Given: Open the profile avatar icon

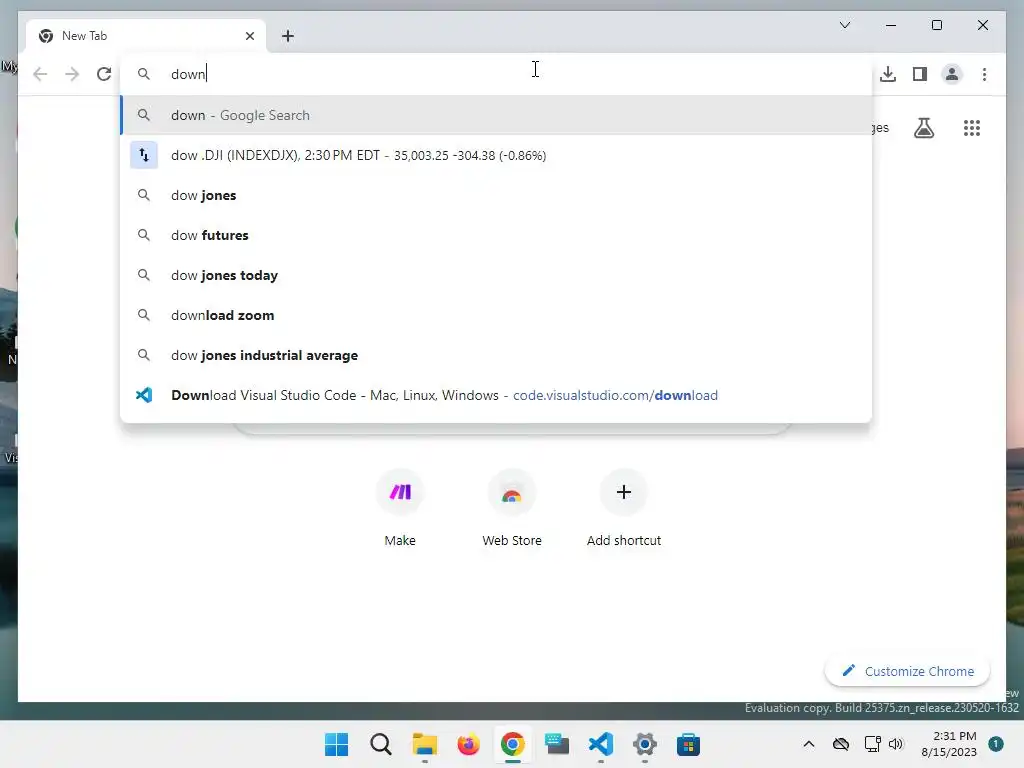Looking at the screenshot, I should pos(952,74).
